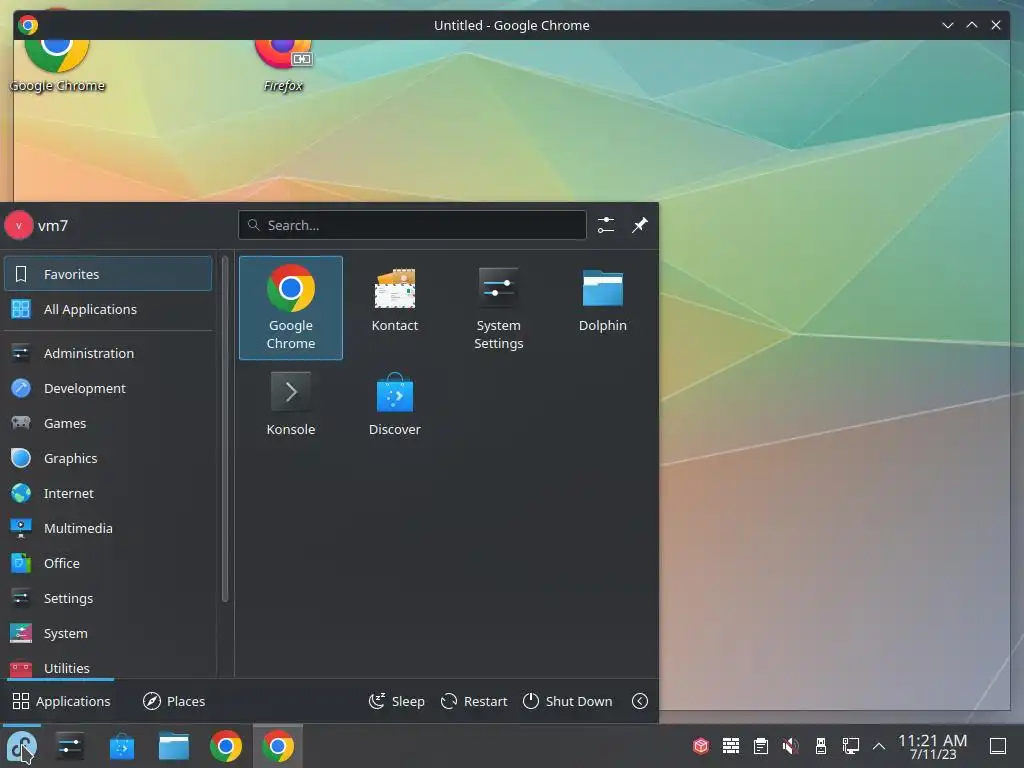Open the Utilities category
This screenshot has height=768, width=1024.
tap(108, 666)
